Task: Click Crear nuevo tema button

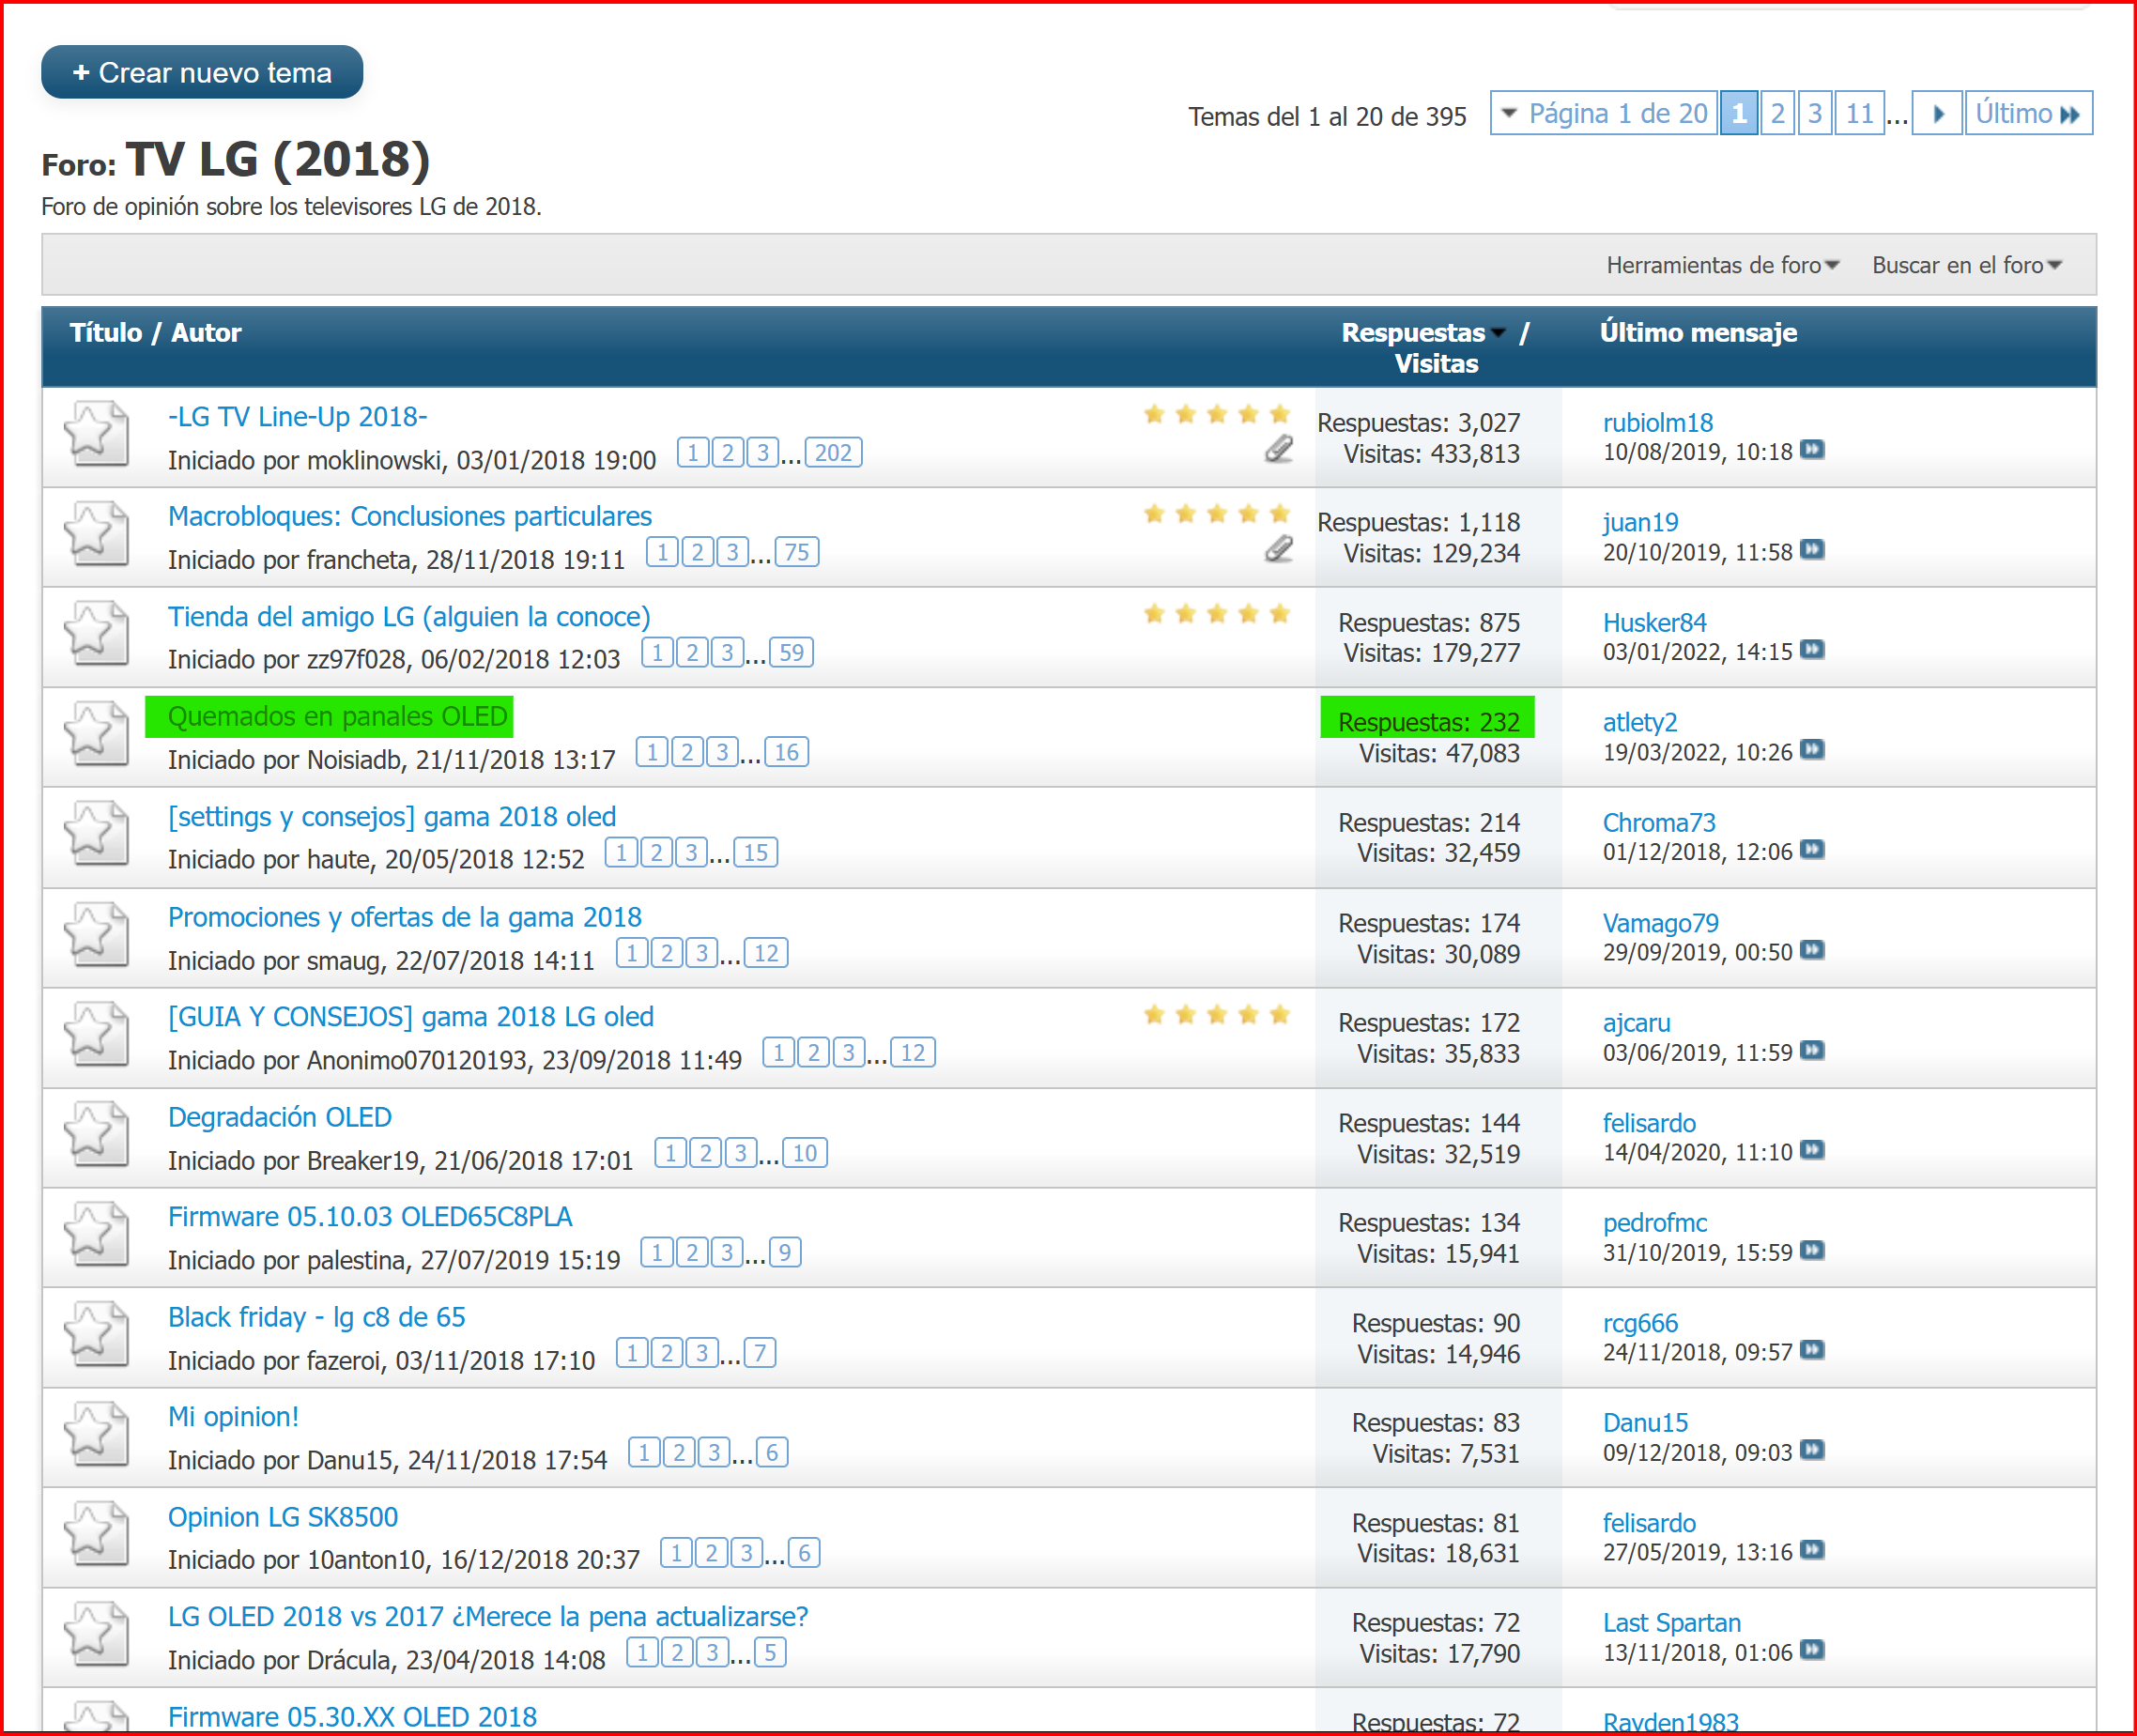Action: click(202, 72)
